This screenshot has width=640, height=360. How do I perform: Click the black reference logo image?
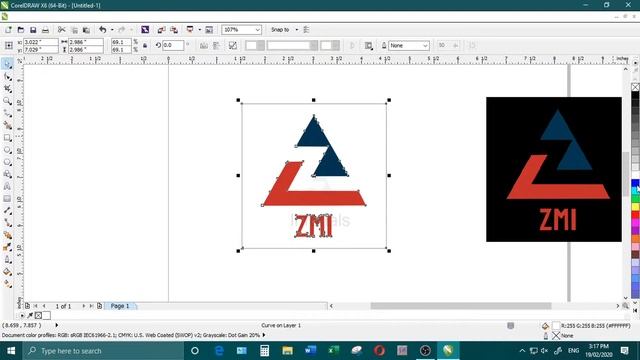[x=554, y=169]
